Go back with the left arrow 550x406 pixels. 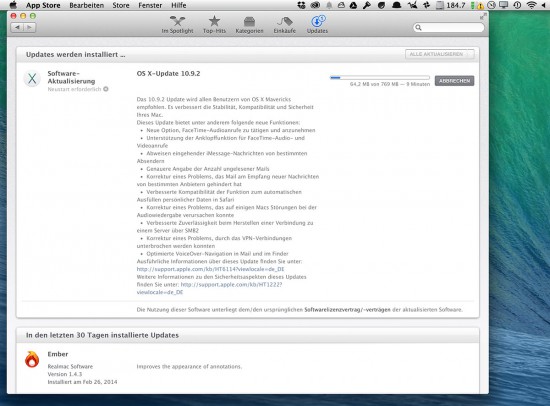click(x=17, y=27)
